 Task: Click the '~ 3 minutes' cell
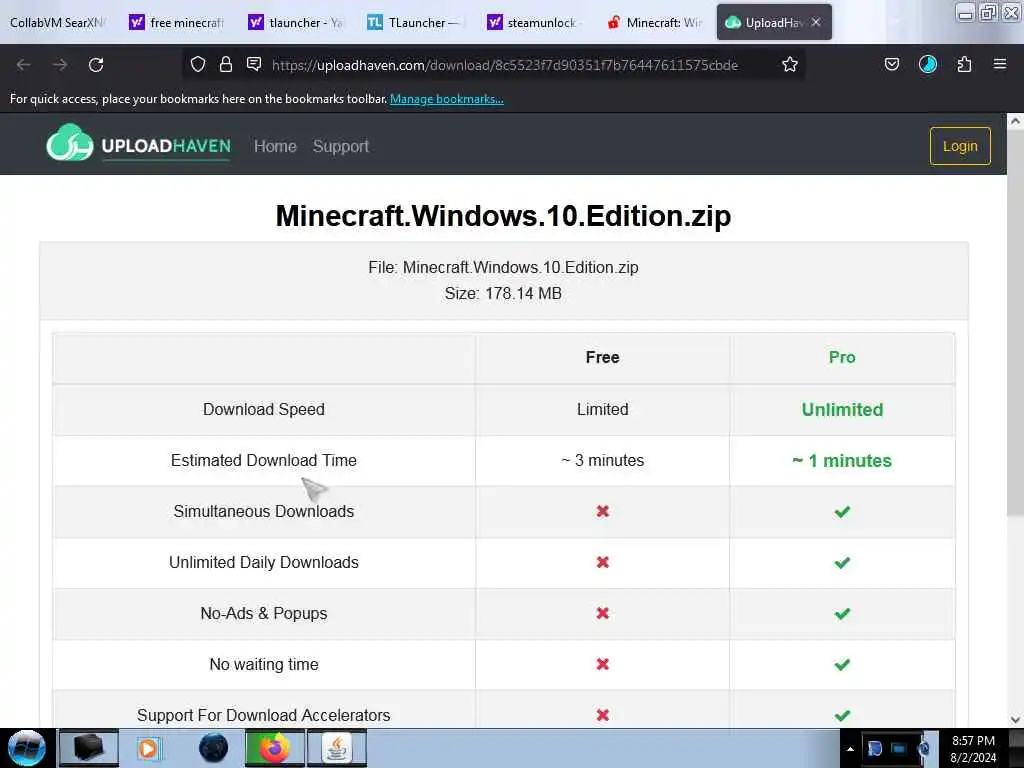point(602,460)
